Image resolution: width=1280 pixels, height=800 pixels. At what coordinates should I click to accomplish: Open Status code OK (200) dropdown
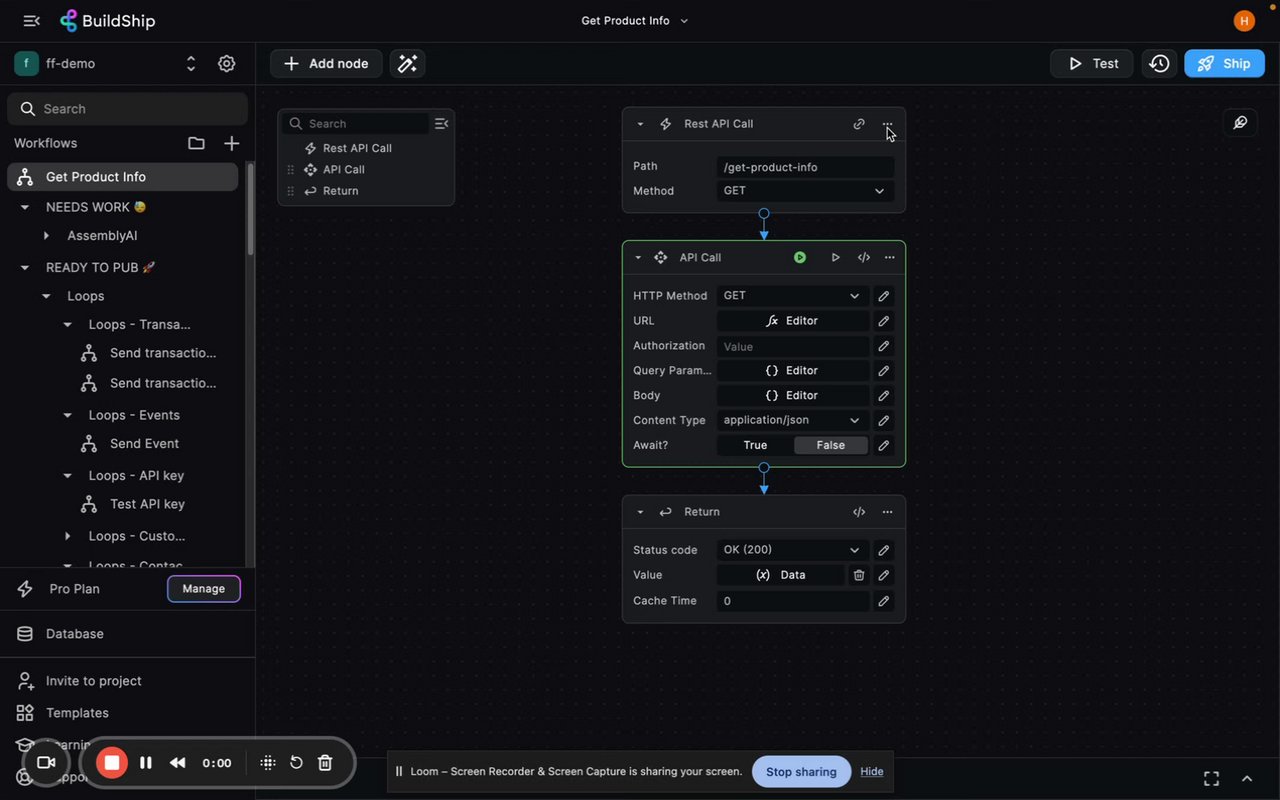click(x=792, y=550)
